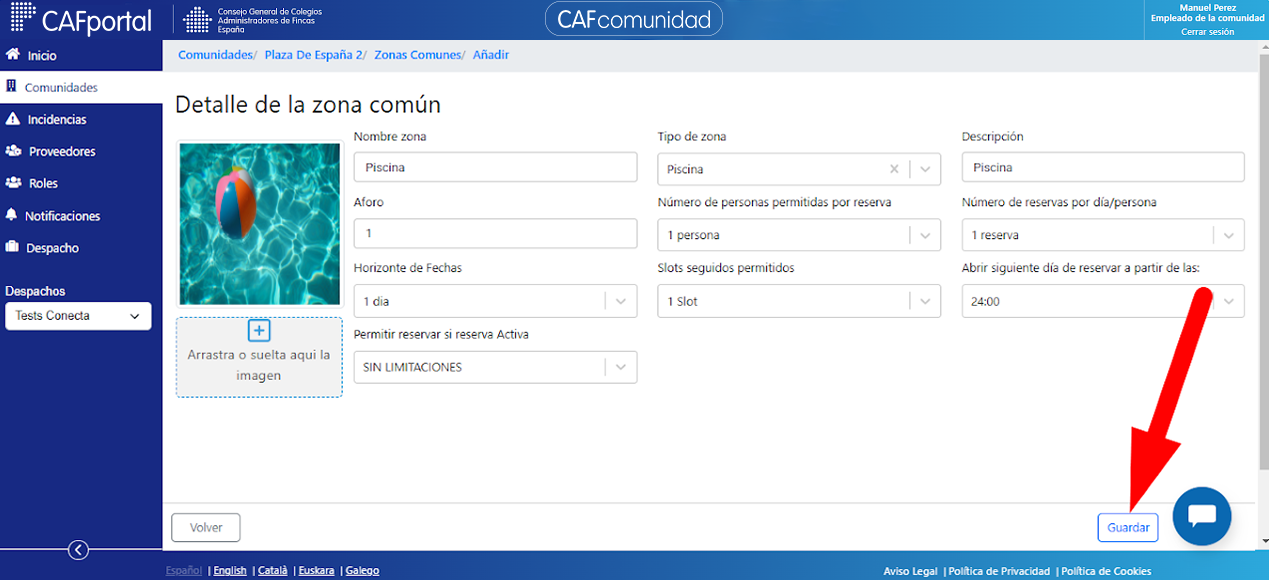Open the Tests Conecta despacho selector
The width and height of the screenshot is (1269, 580).
tap(78, 316)
